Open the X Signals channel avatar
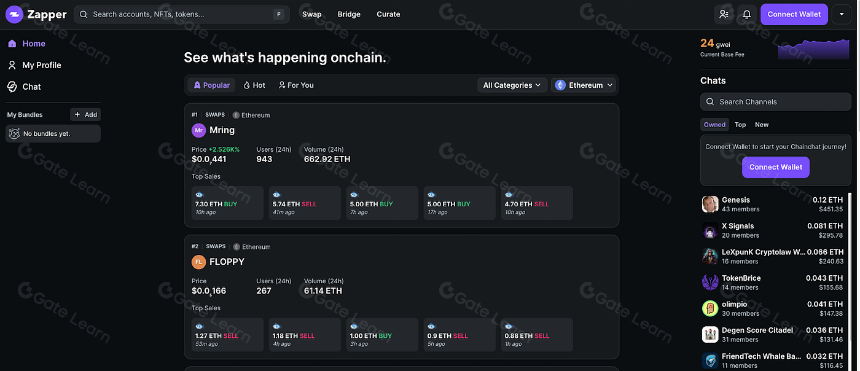 coord(710,230)
